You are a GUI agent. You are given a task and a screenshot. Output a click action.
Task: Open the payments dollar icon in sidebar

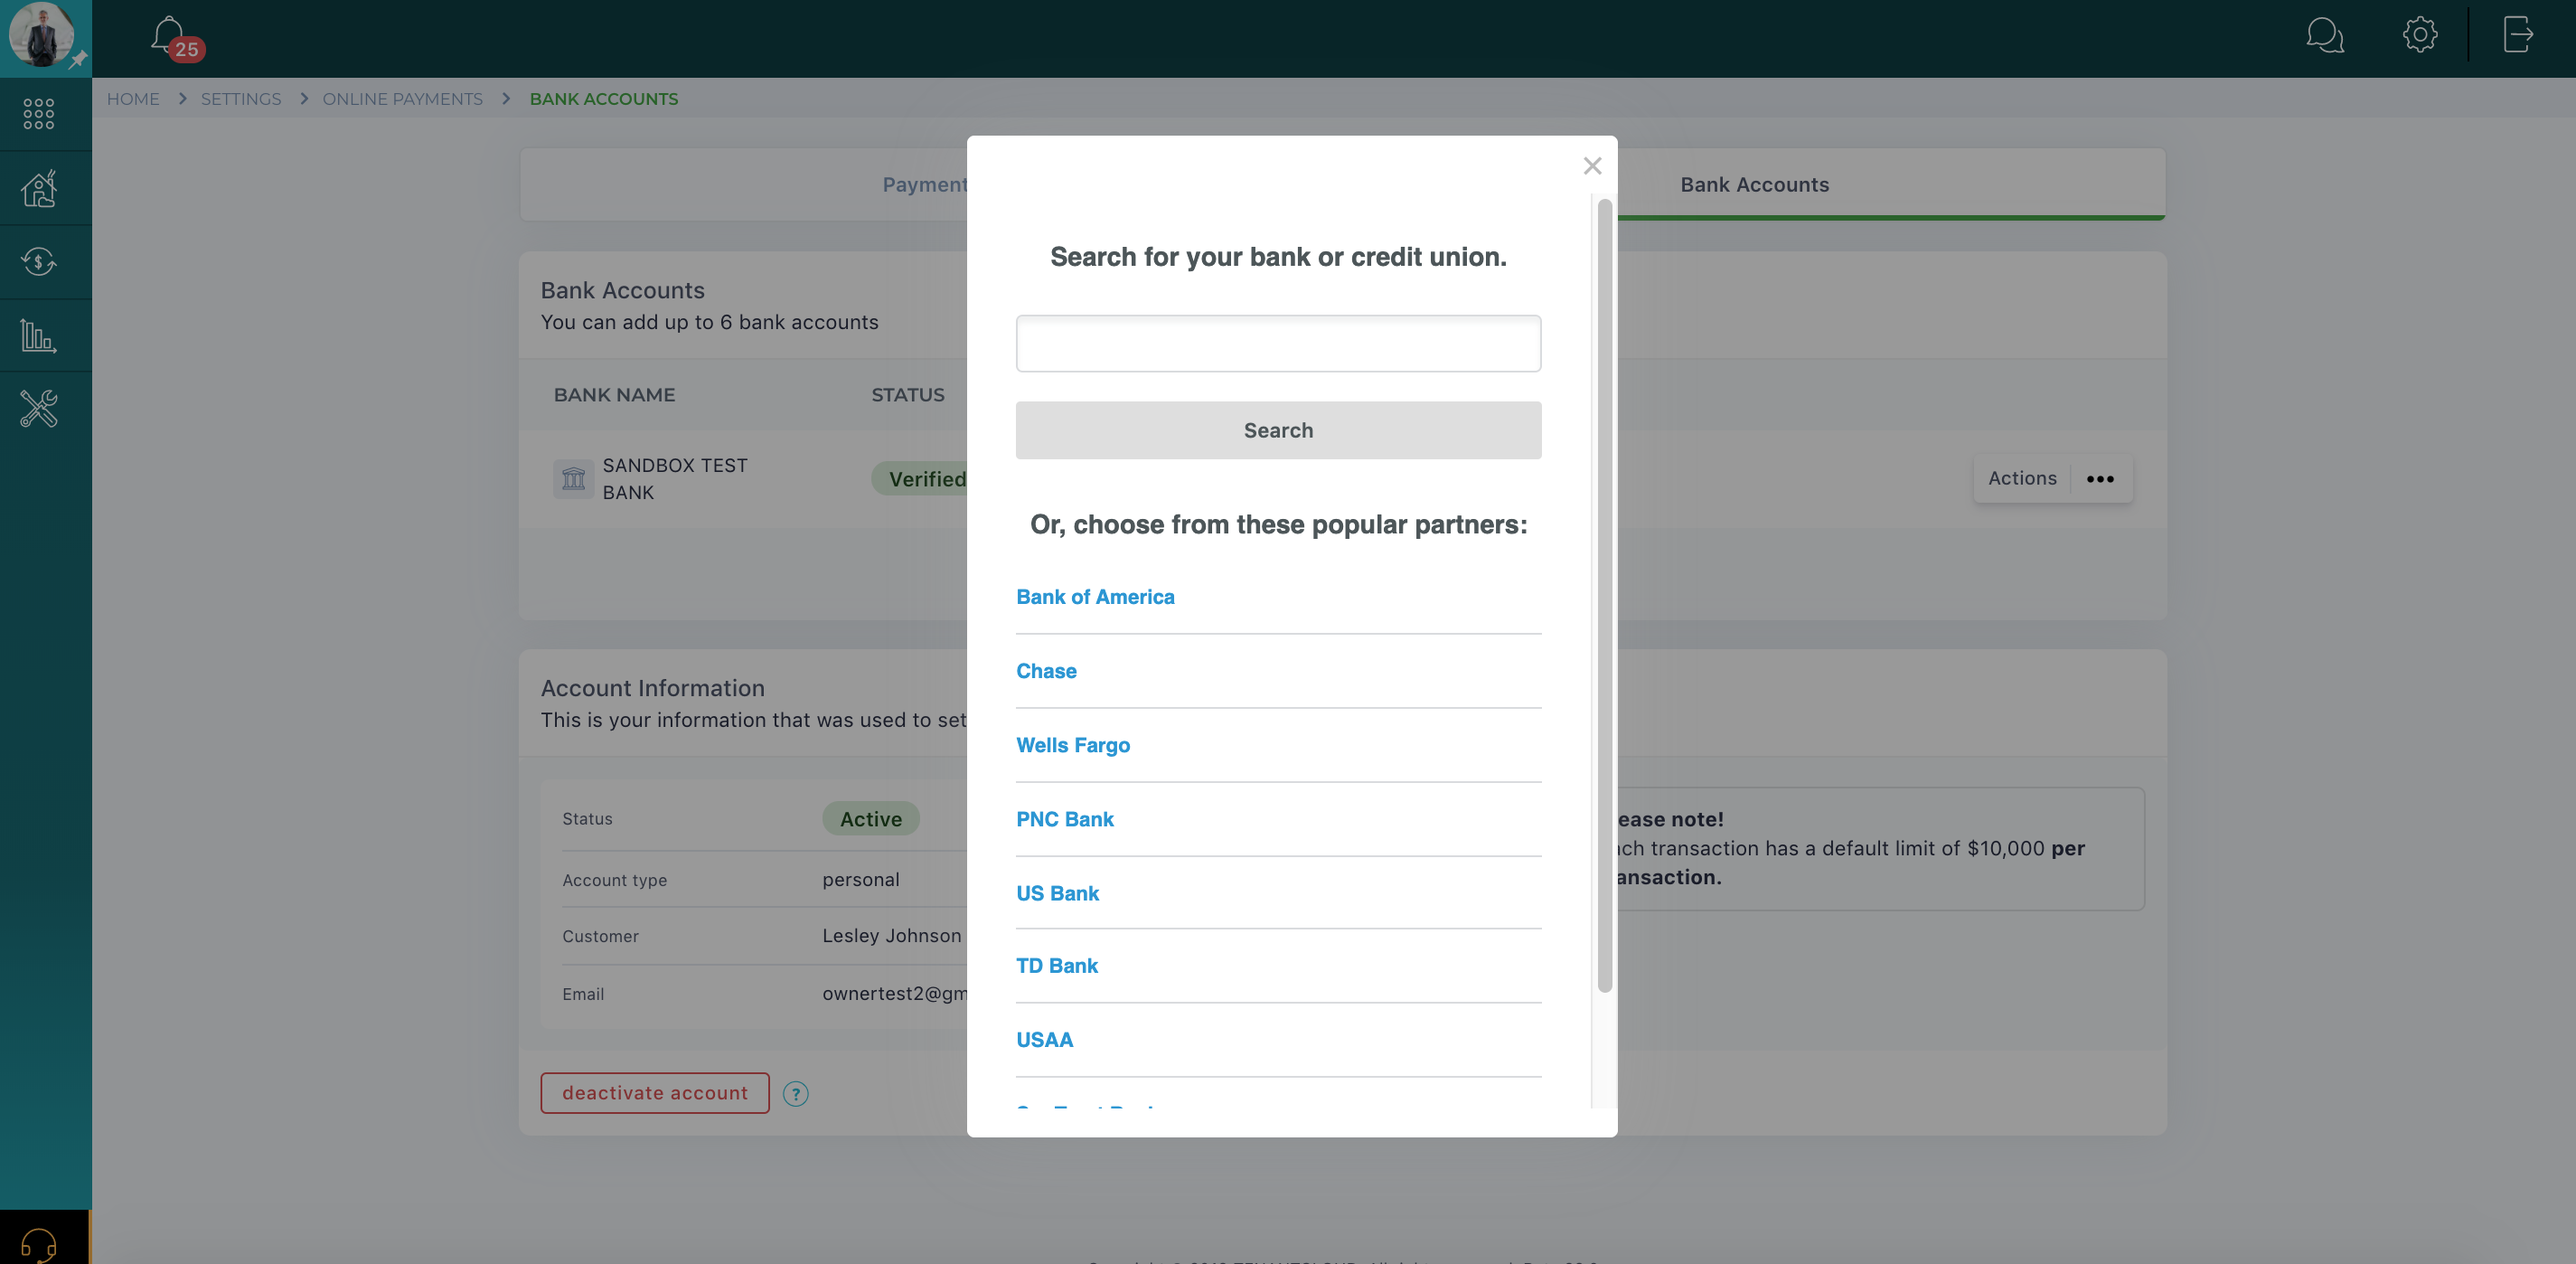coord(39,262)
